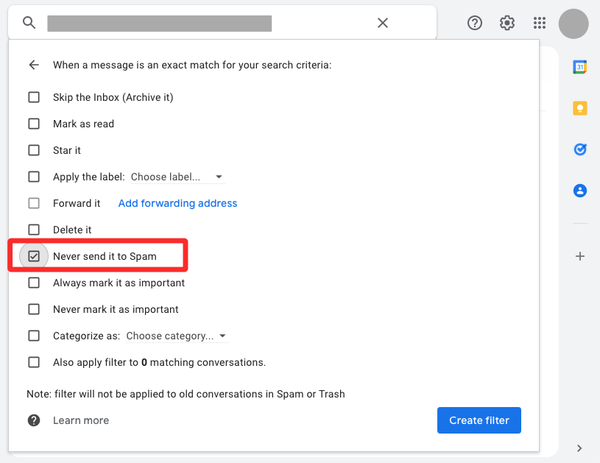Check the Mark as read box

coord(34,124)
